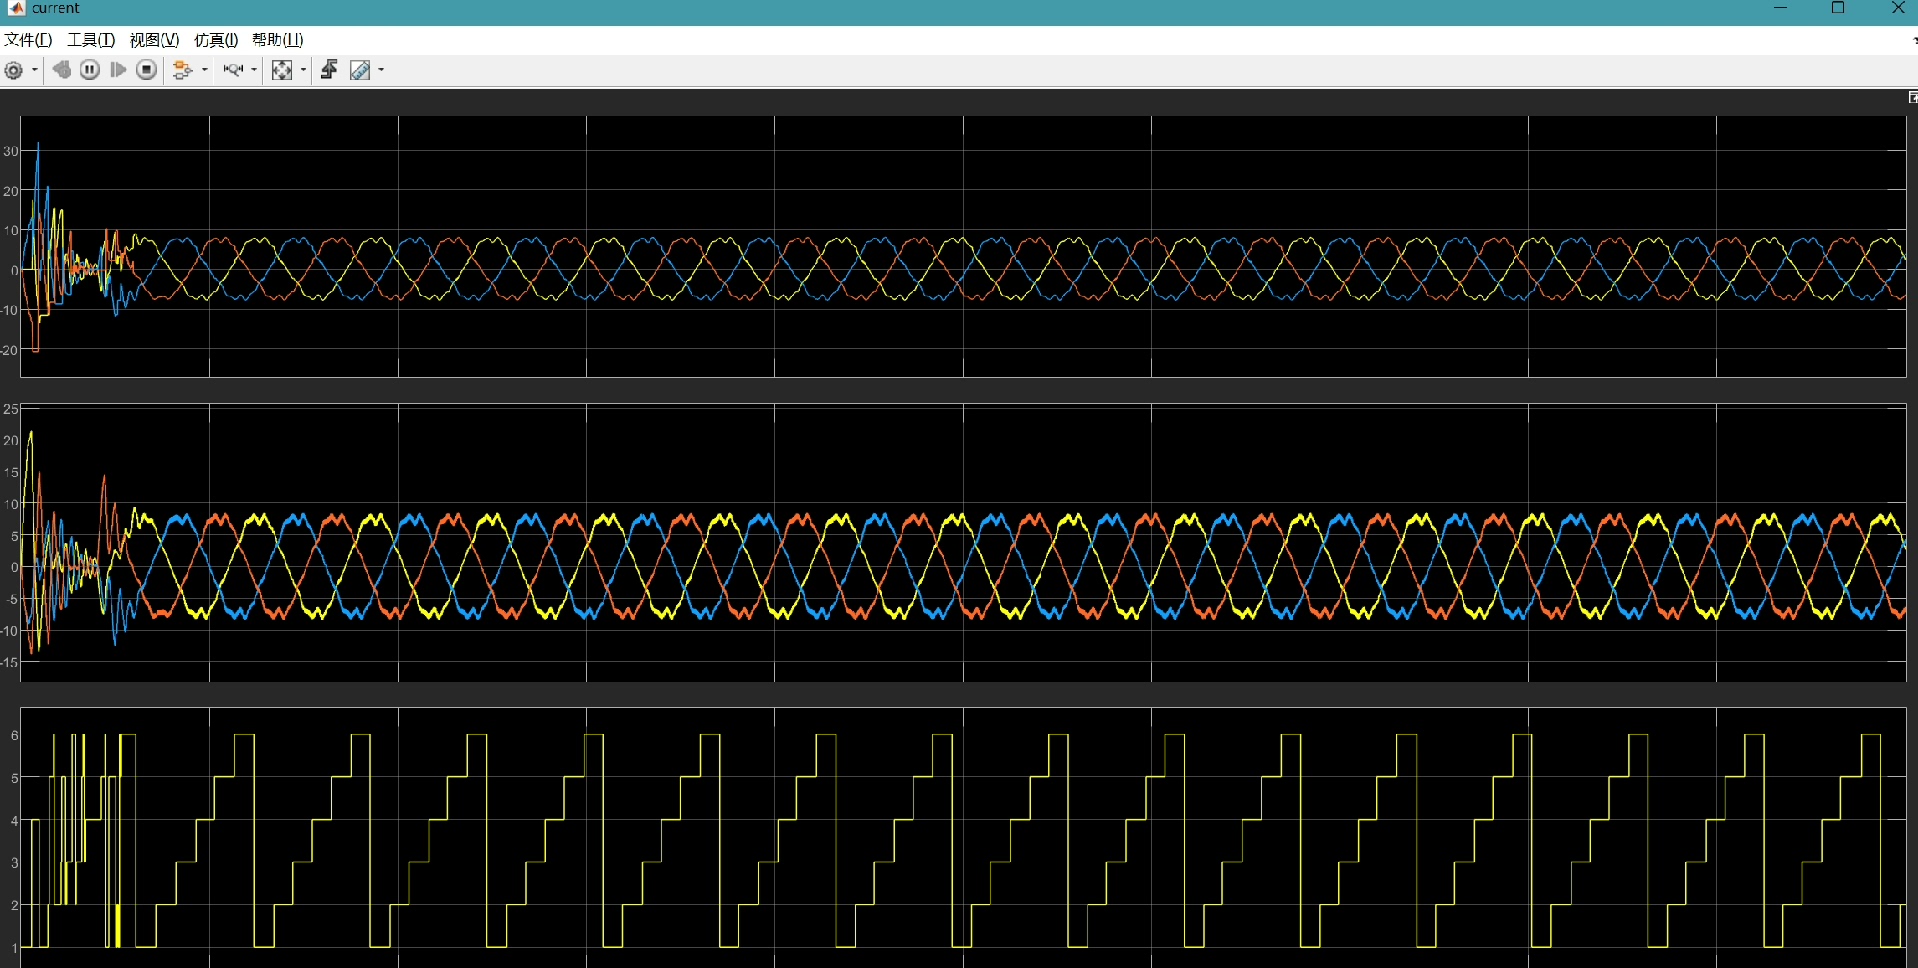
Task: Click the Scale Axes Limits icon
Action: click(282, 70)
